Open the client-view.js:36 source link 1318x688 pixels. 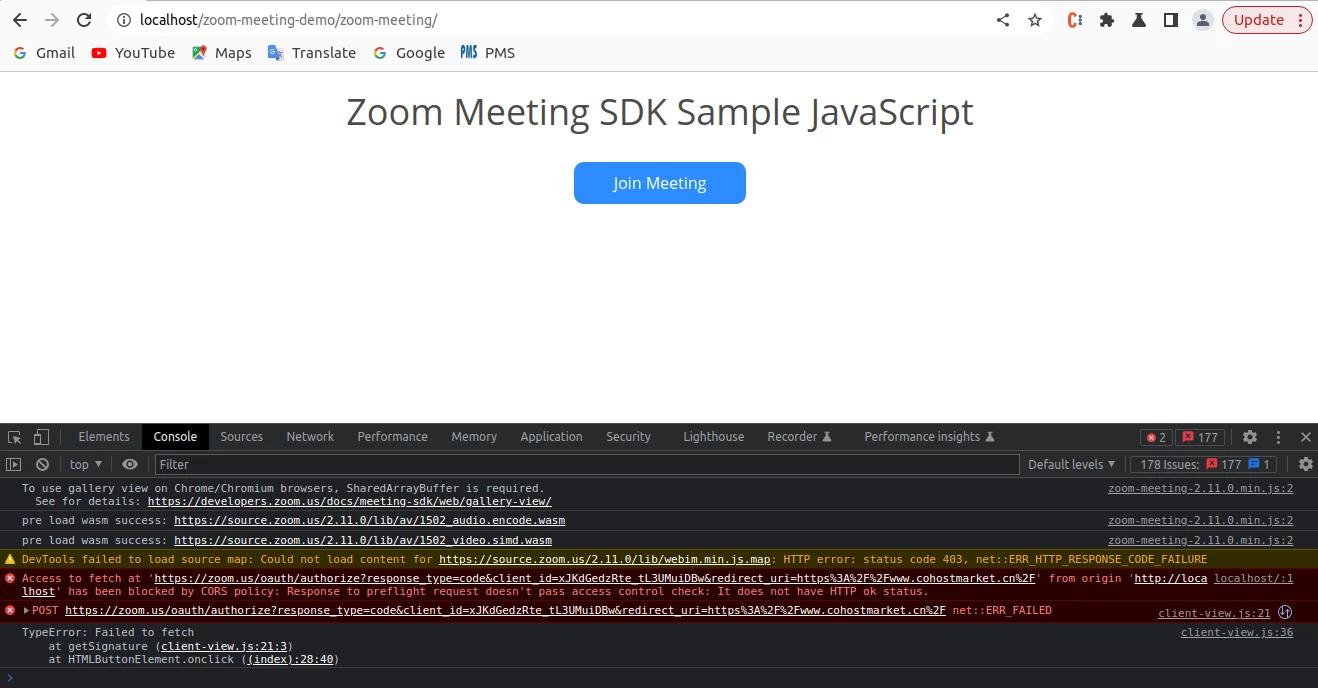(1237, 633)
